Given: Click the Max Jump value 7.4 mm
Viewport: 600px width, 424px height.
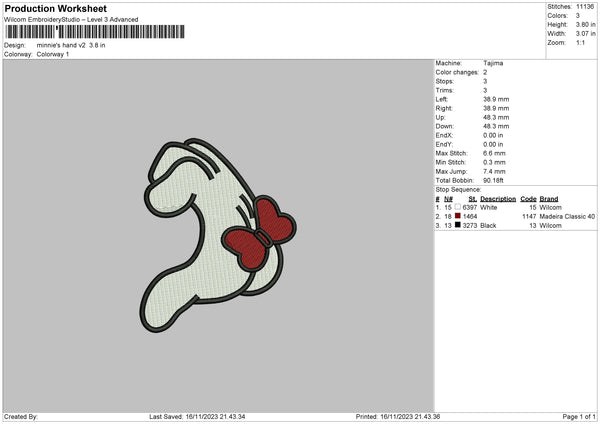Looking at the screenshot, I should 494,171.
